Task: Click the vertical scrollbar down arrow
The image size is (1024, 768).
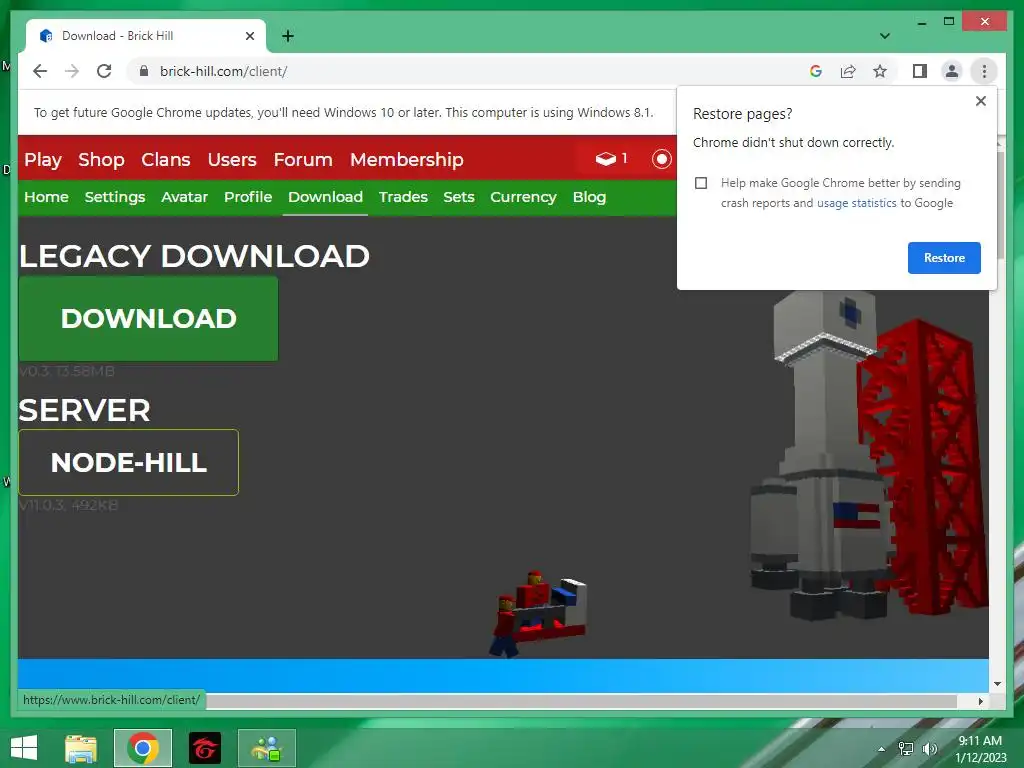Action: pyautogui.click(x=997, y=684)
